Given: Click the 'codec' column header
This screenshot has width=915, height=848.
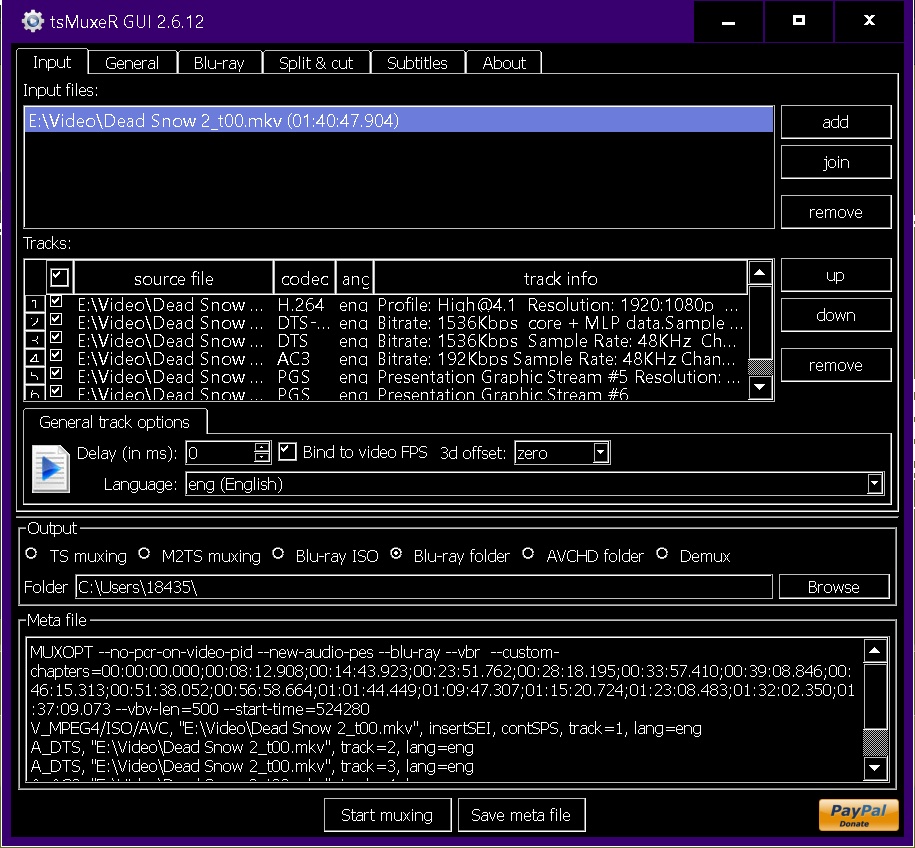Looking at the screenshot, I should point(305,278).
